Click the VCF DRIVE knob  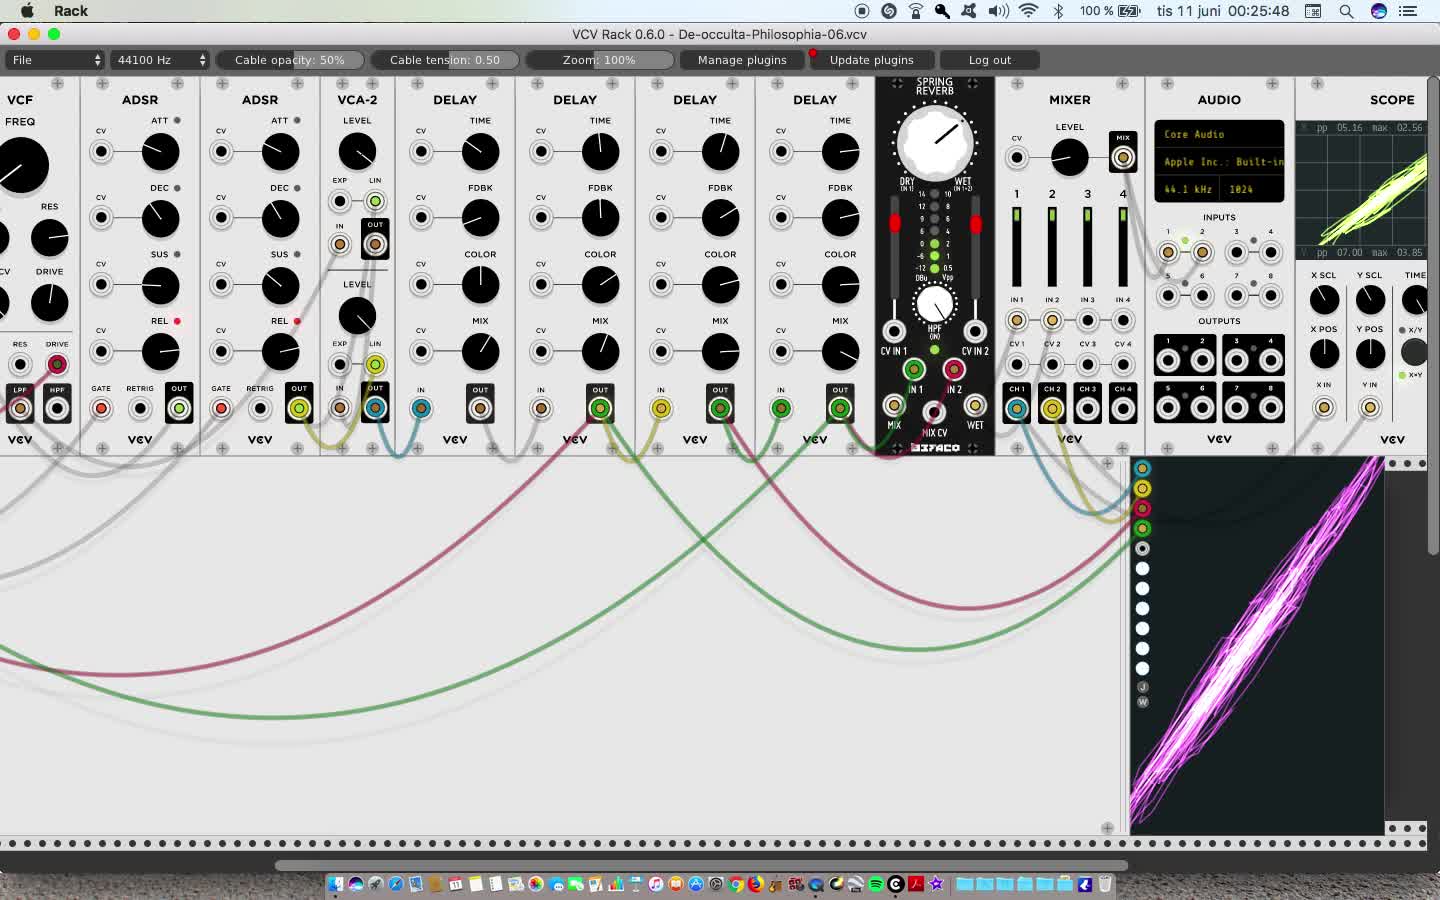click(x=49, y=302)
